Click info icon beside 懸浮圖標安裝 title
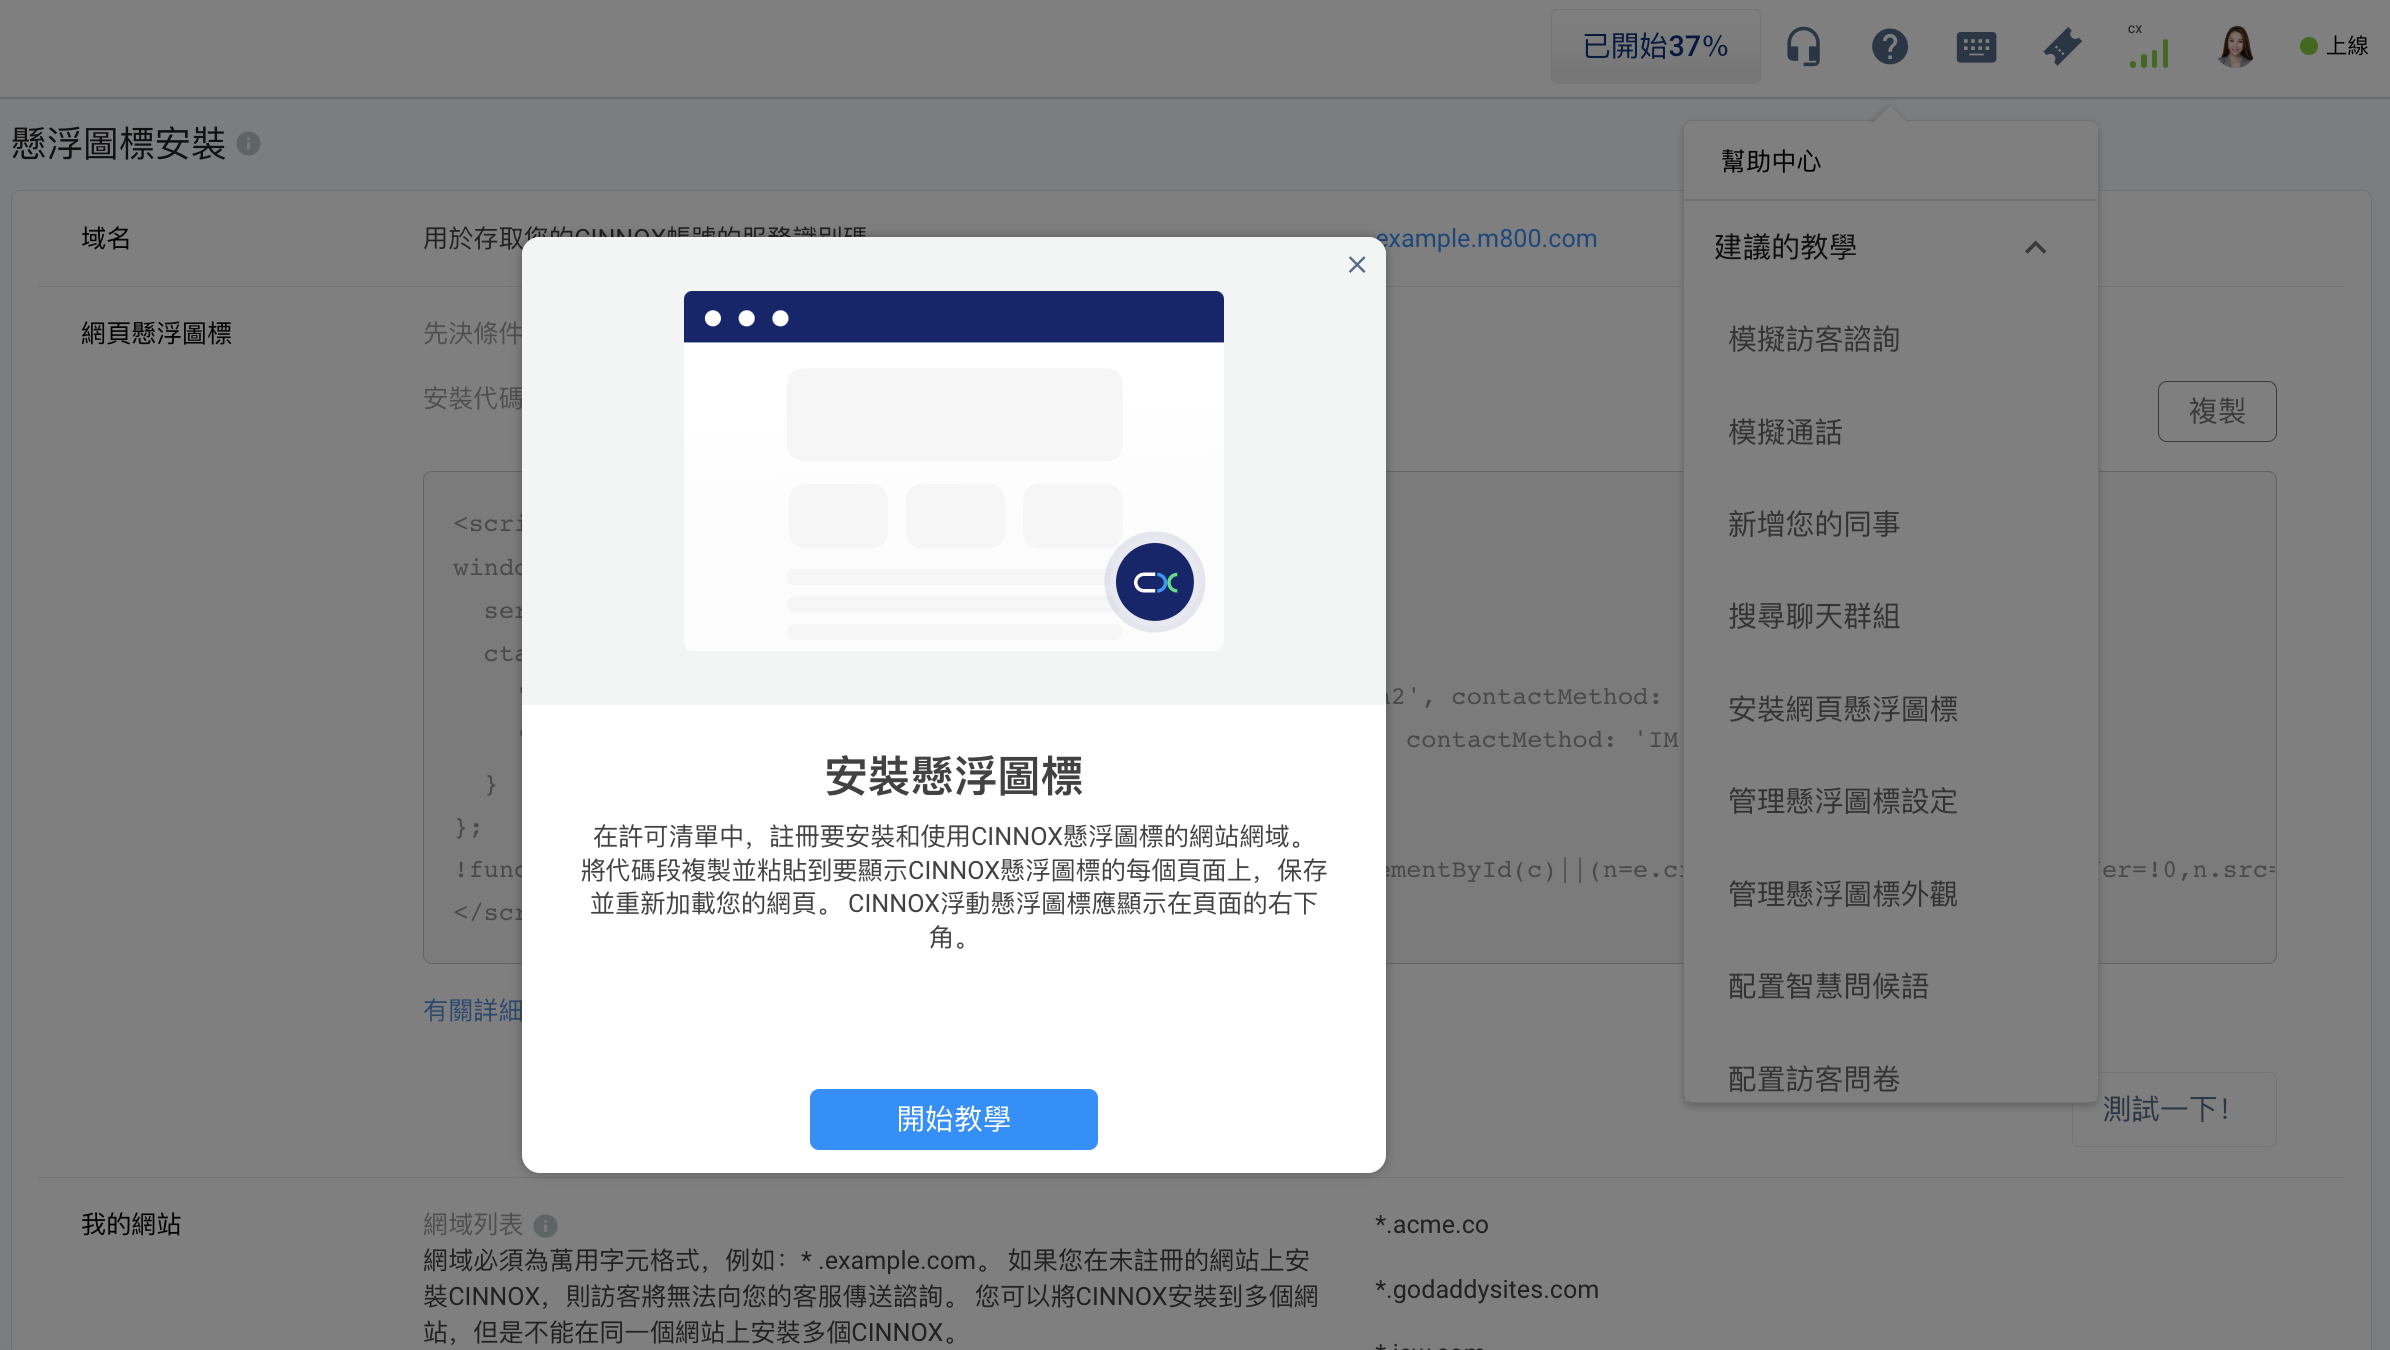Viewport: 2390px width, 1350px height. coord(249,144)
